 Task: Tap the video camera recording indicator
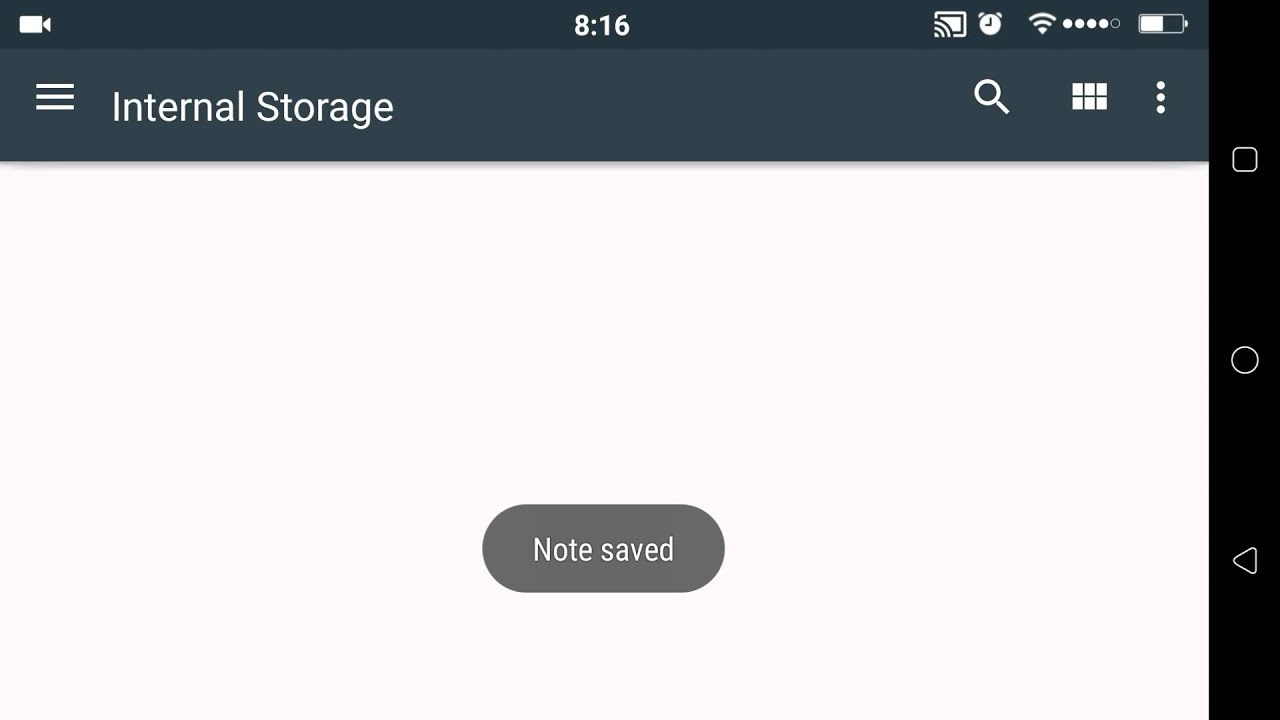[x=35, y=24]
